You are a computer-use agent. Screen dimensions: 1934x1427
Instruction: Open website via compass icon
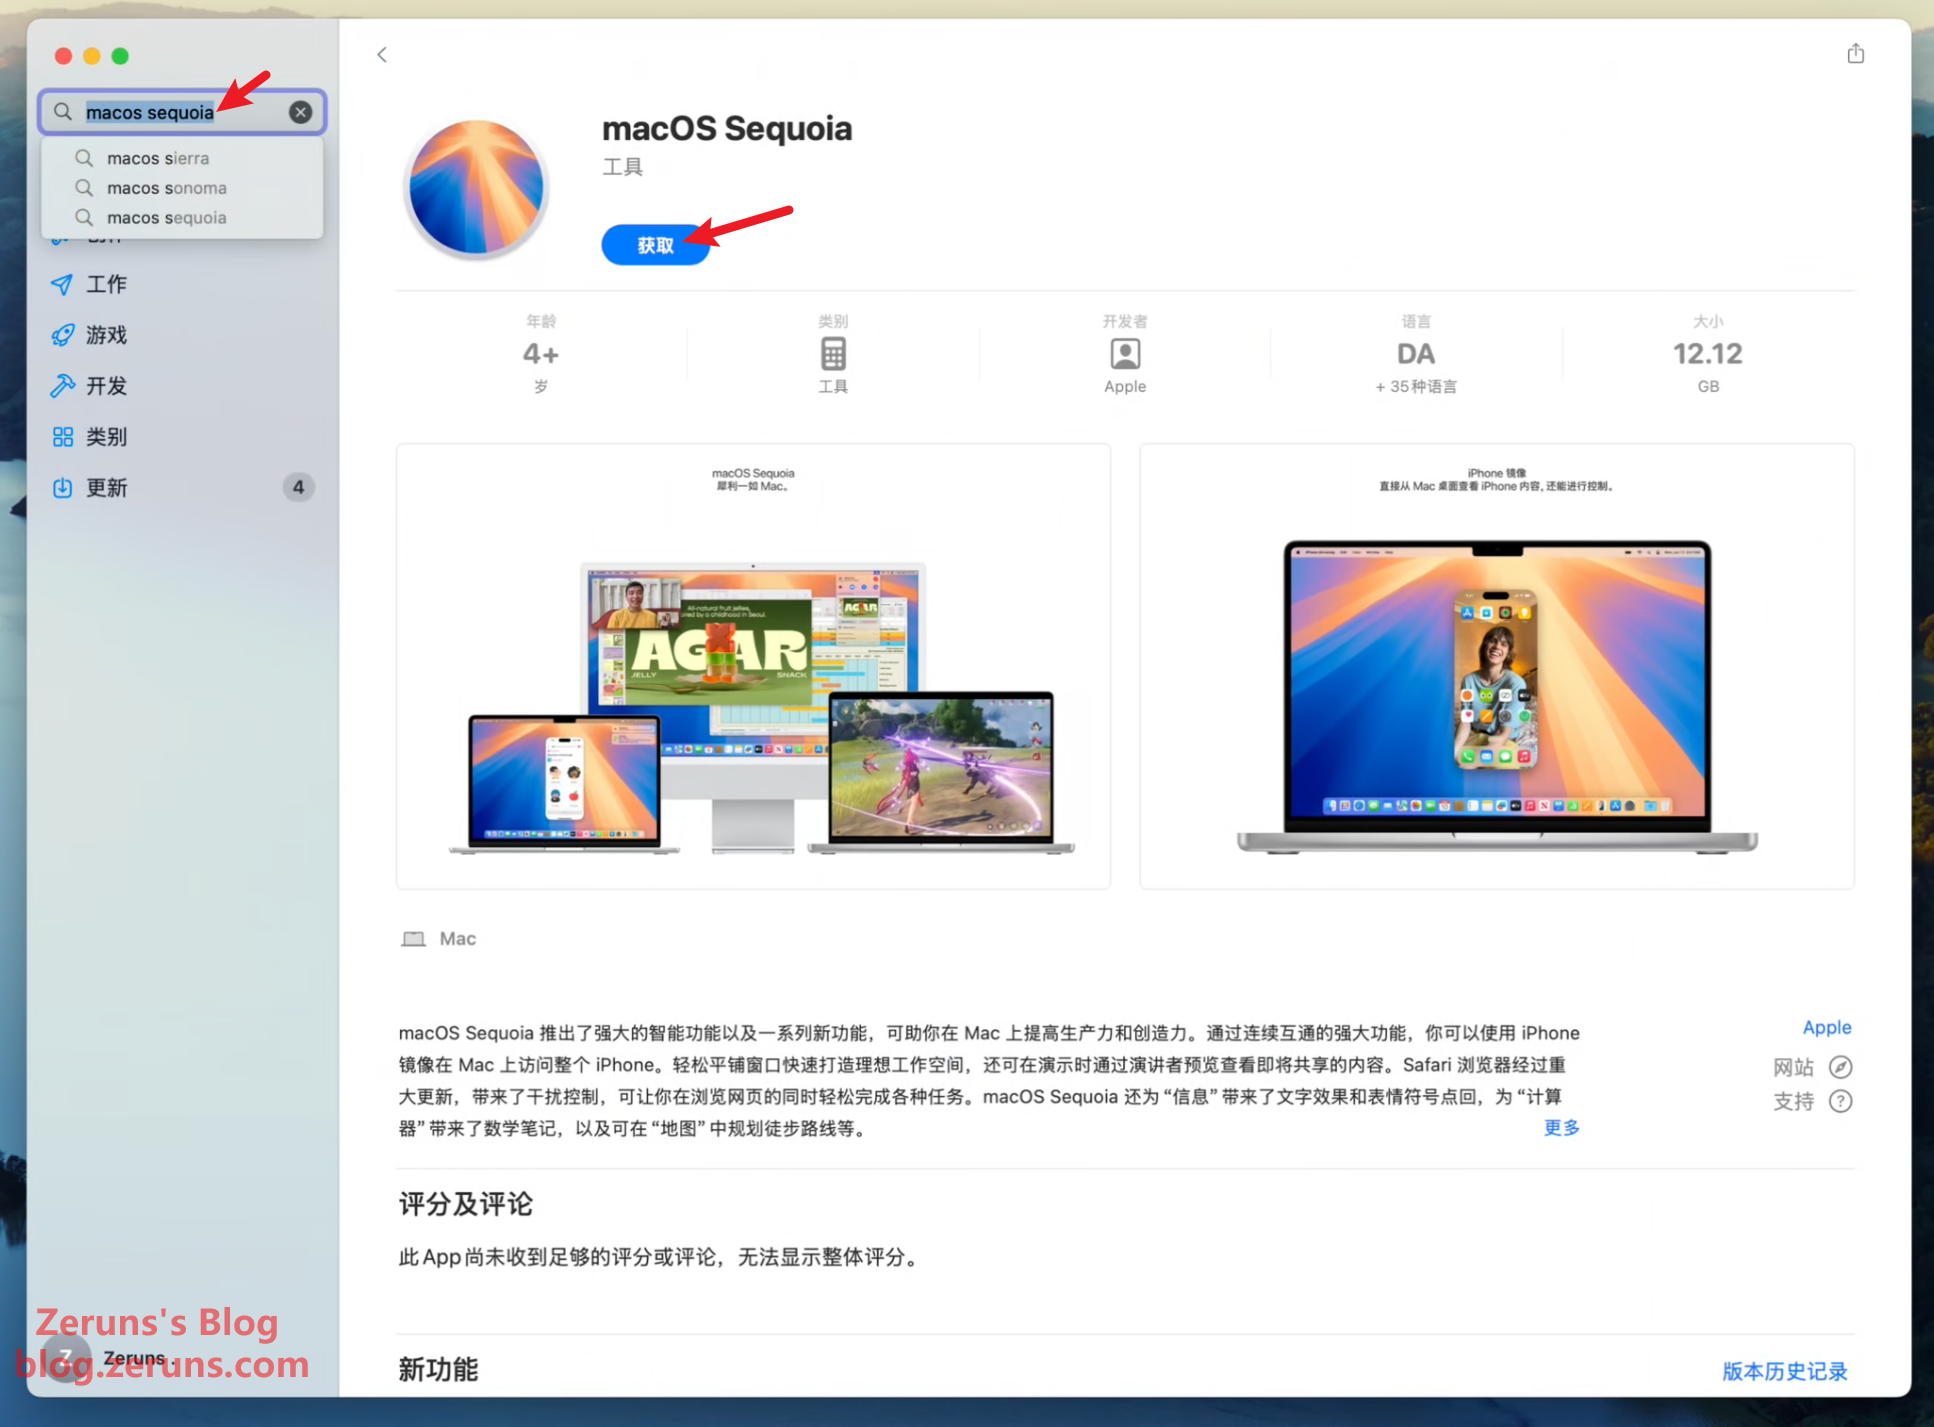(1839, 1067)
